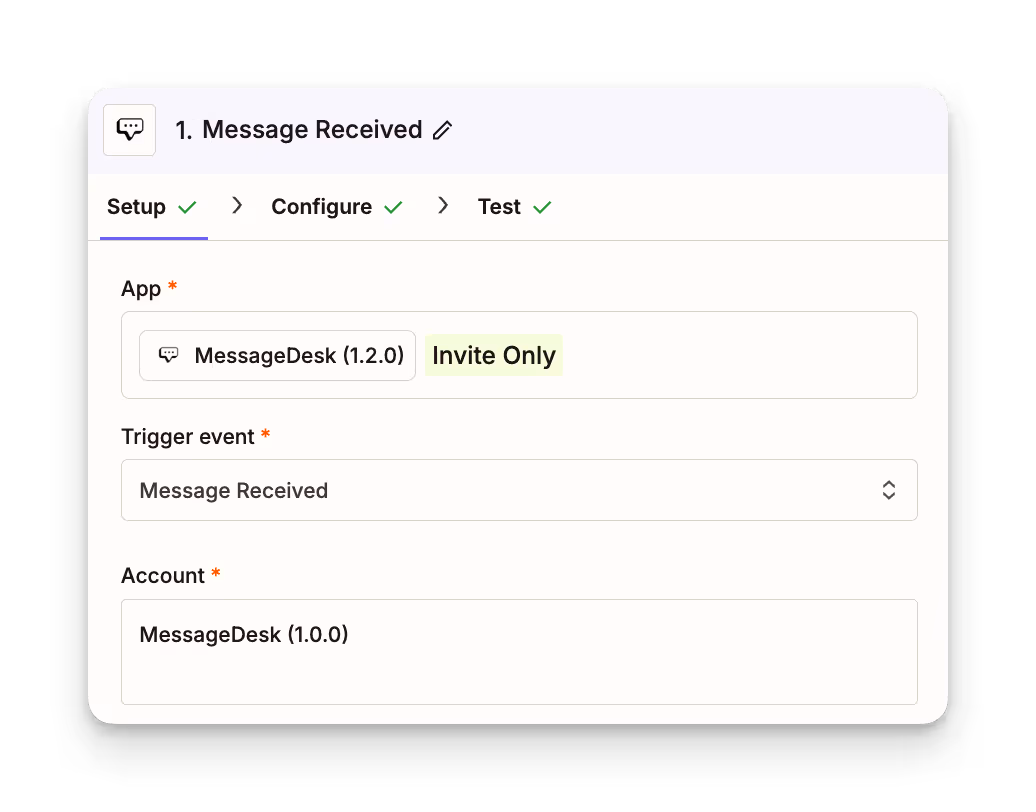This screenshot has width=1036, height=812.
Task: Click the App field label
Action: point(141,289)
